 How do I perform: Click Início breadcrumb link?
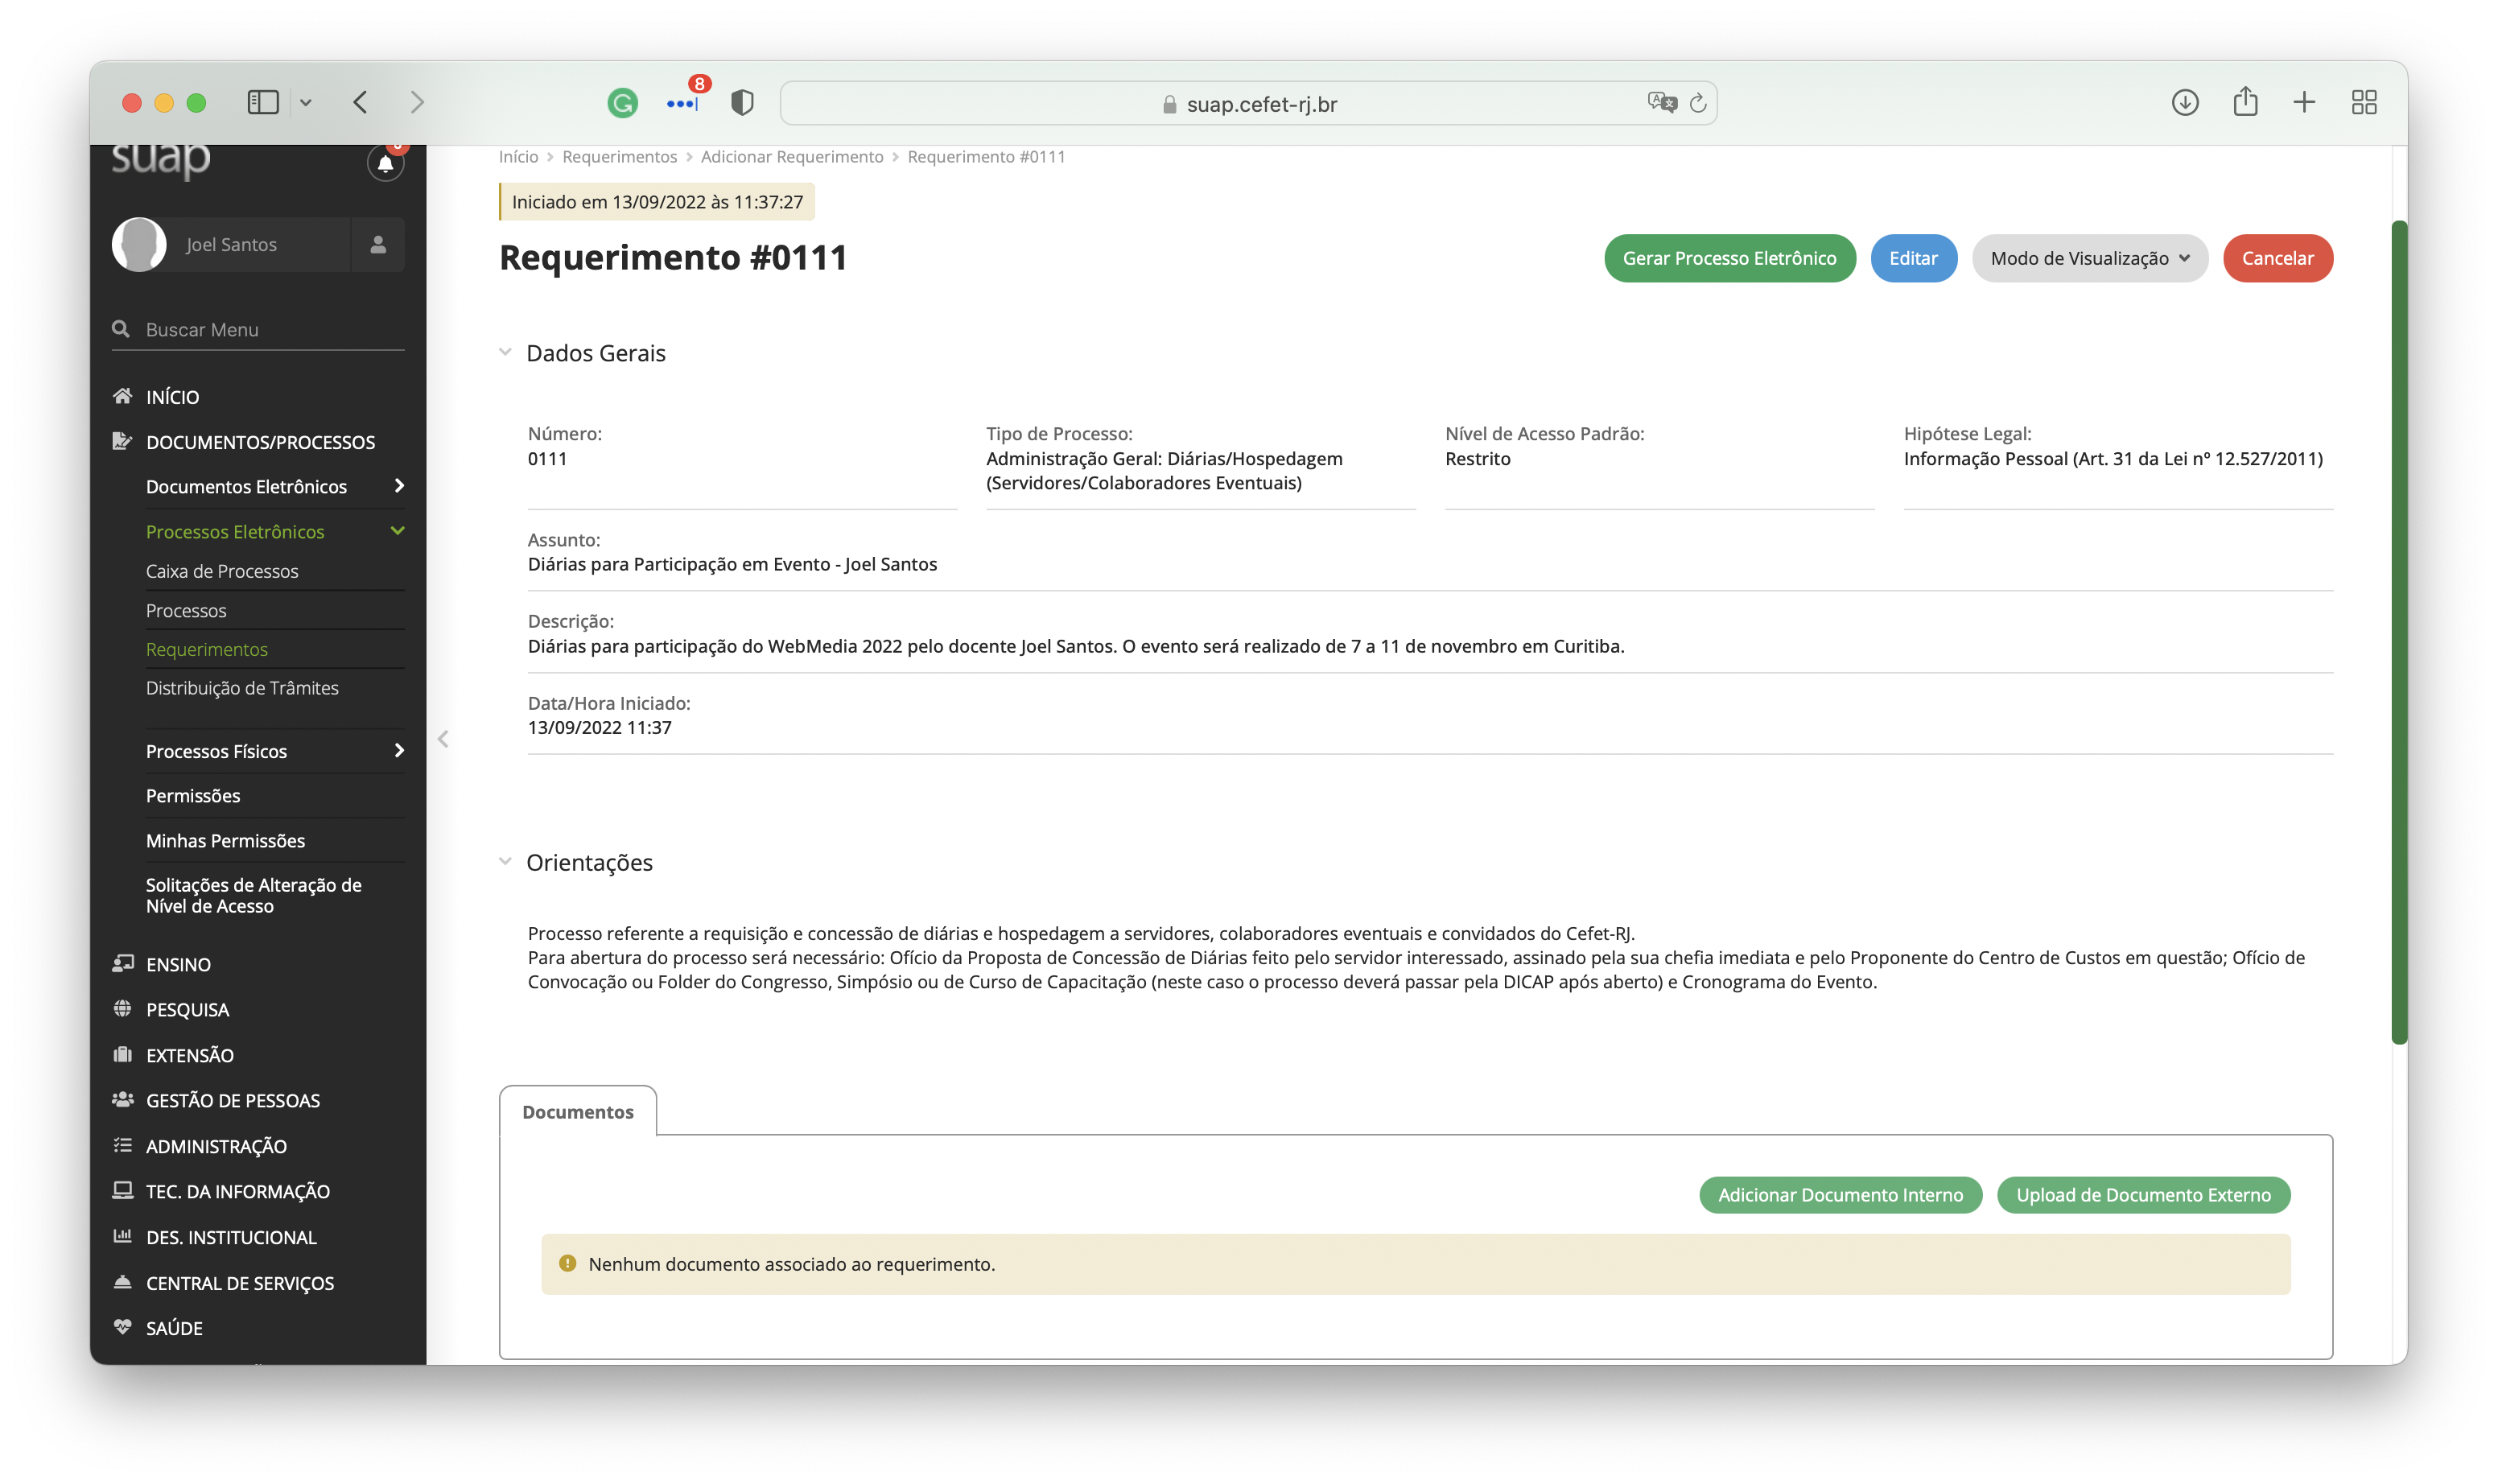click(518, 157)
